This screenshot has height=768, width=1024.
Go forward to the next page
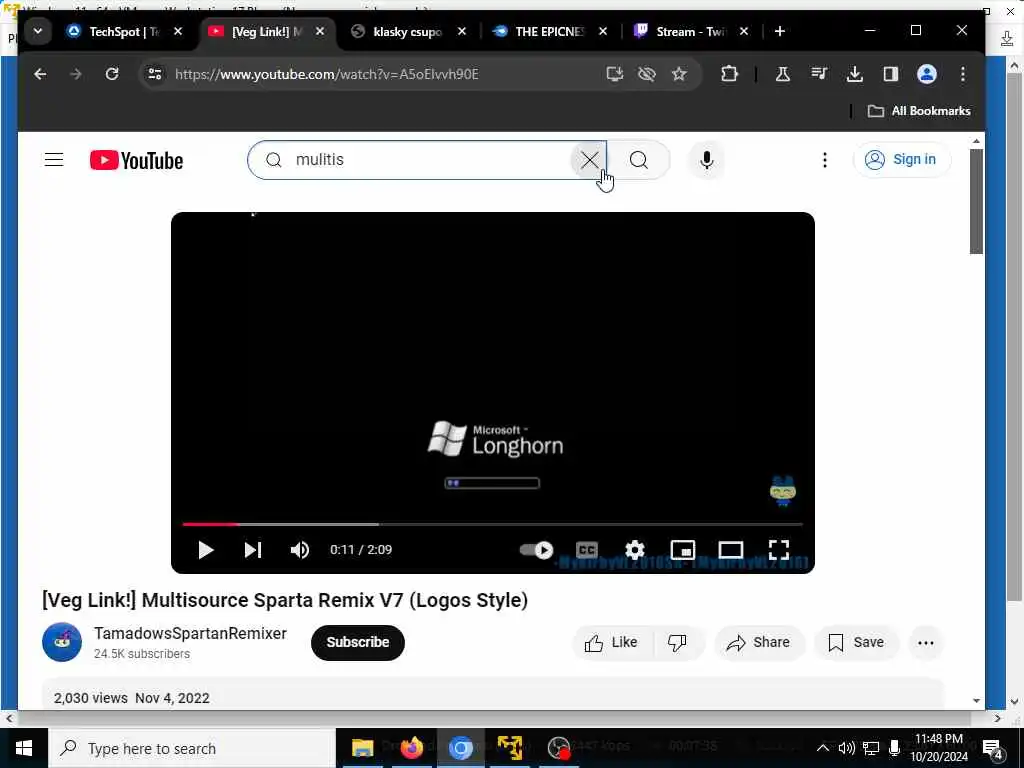pos(76,74)
